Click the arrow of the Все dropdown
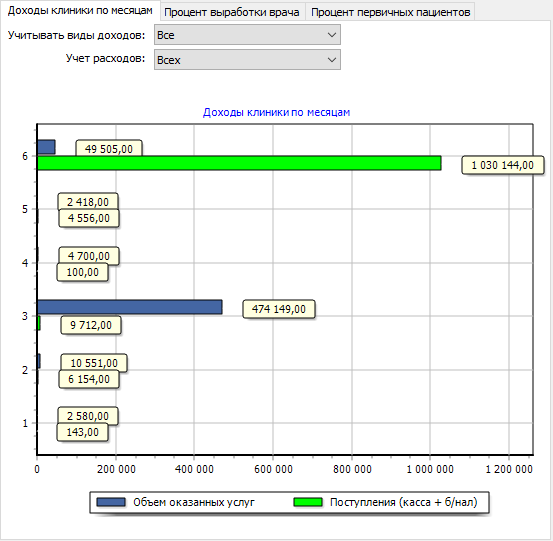The height and width of the screenshot is (541, 553). point(332,35)
